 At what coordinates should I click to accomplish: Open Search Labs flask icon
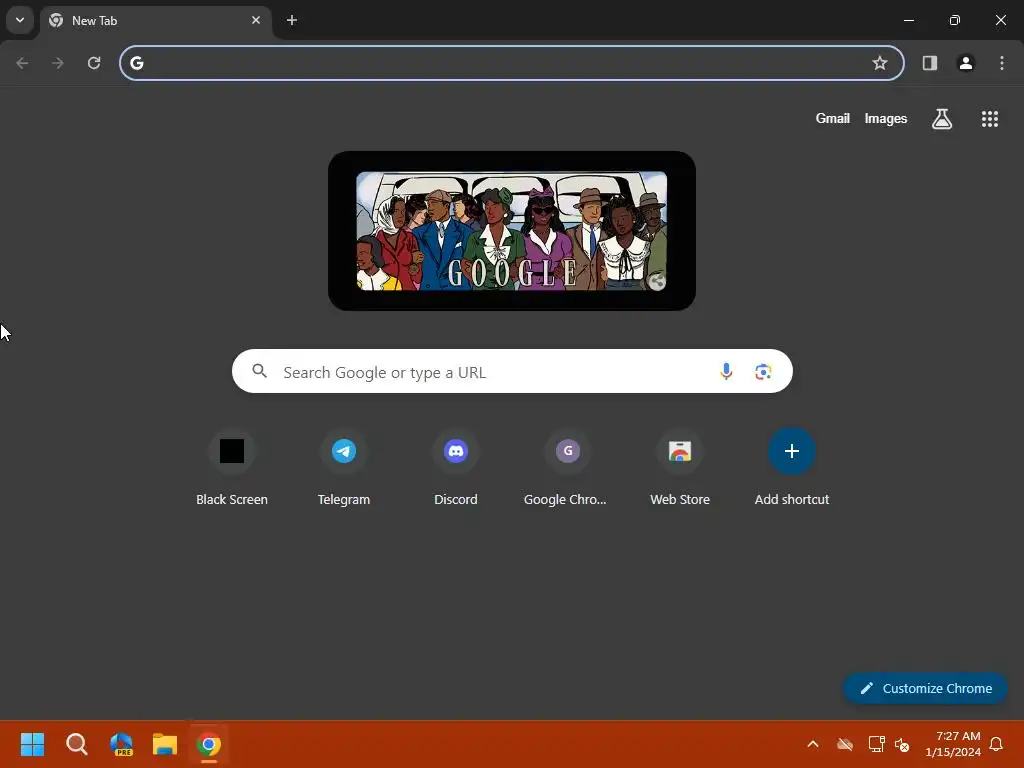pyautogui.click(x=942, y=119)
